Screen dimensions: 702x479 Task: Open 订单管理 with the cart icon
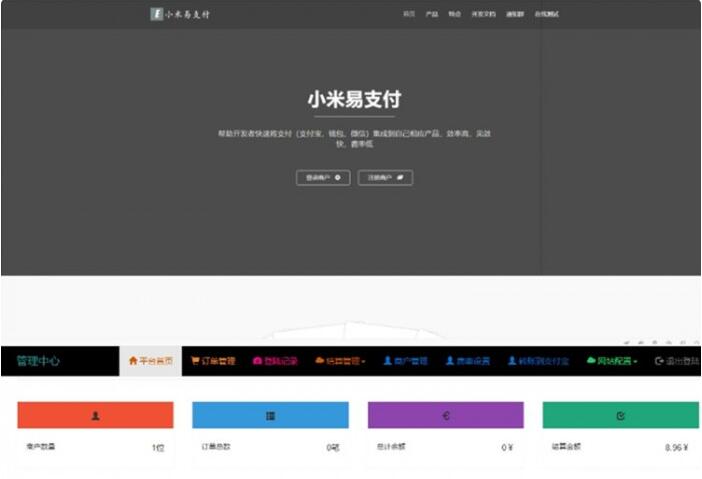pyautogui.click(x=213, y=361)
